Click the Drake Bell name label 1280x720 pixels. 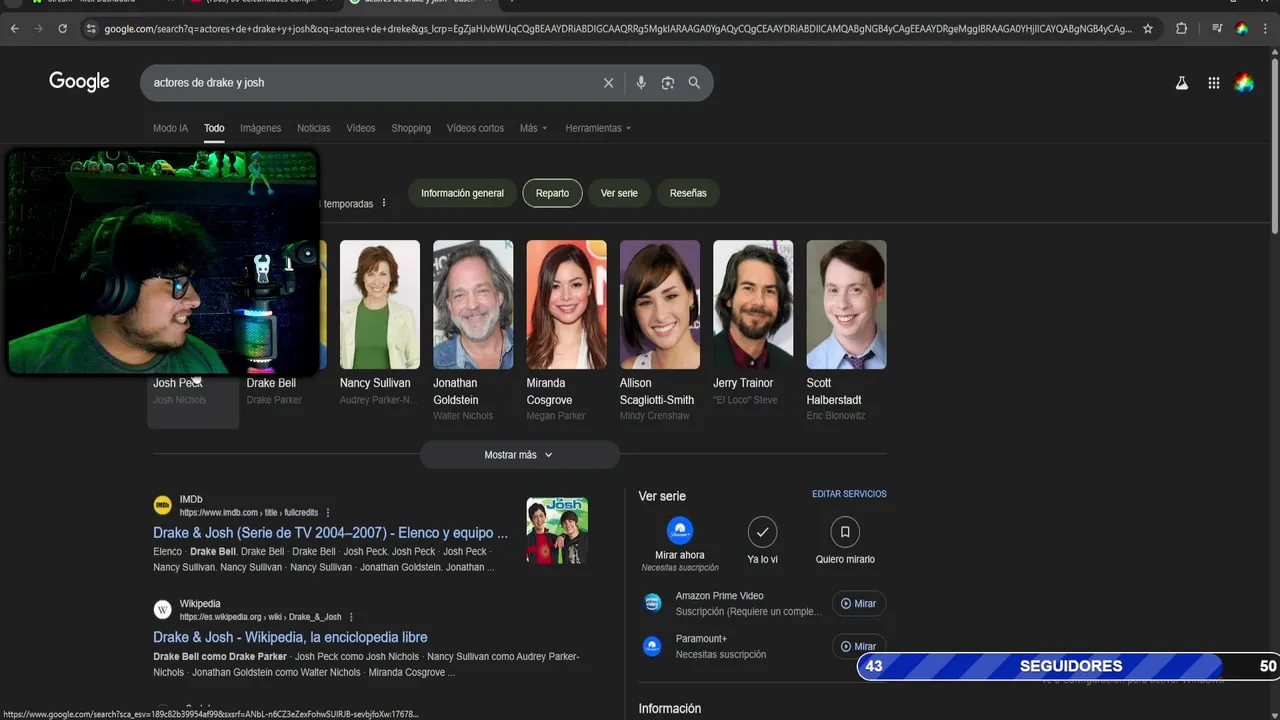click(x=271, y=383)
